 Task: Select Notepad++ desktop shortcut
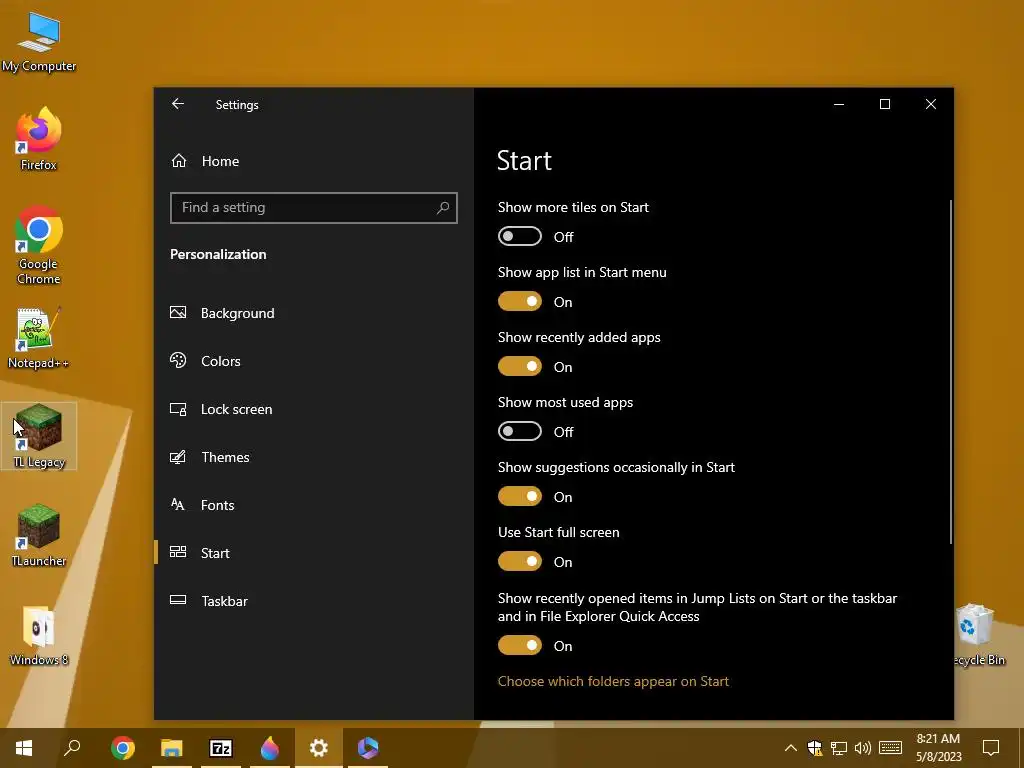coord(39,338)
